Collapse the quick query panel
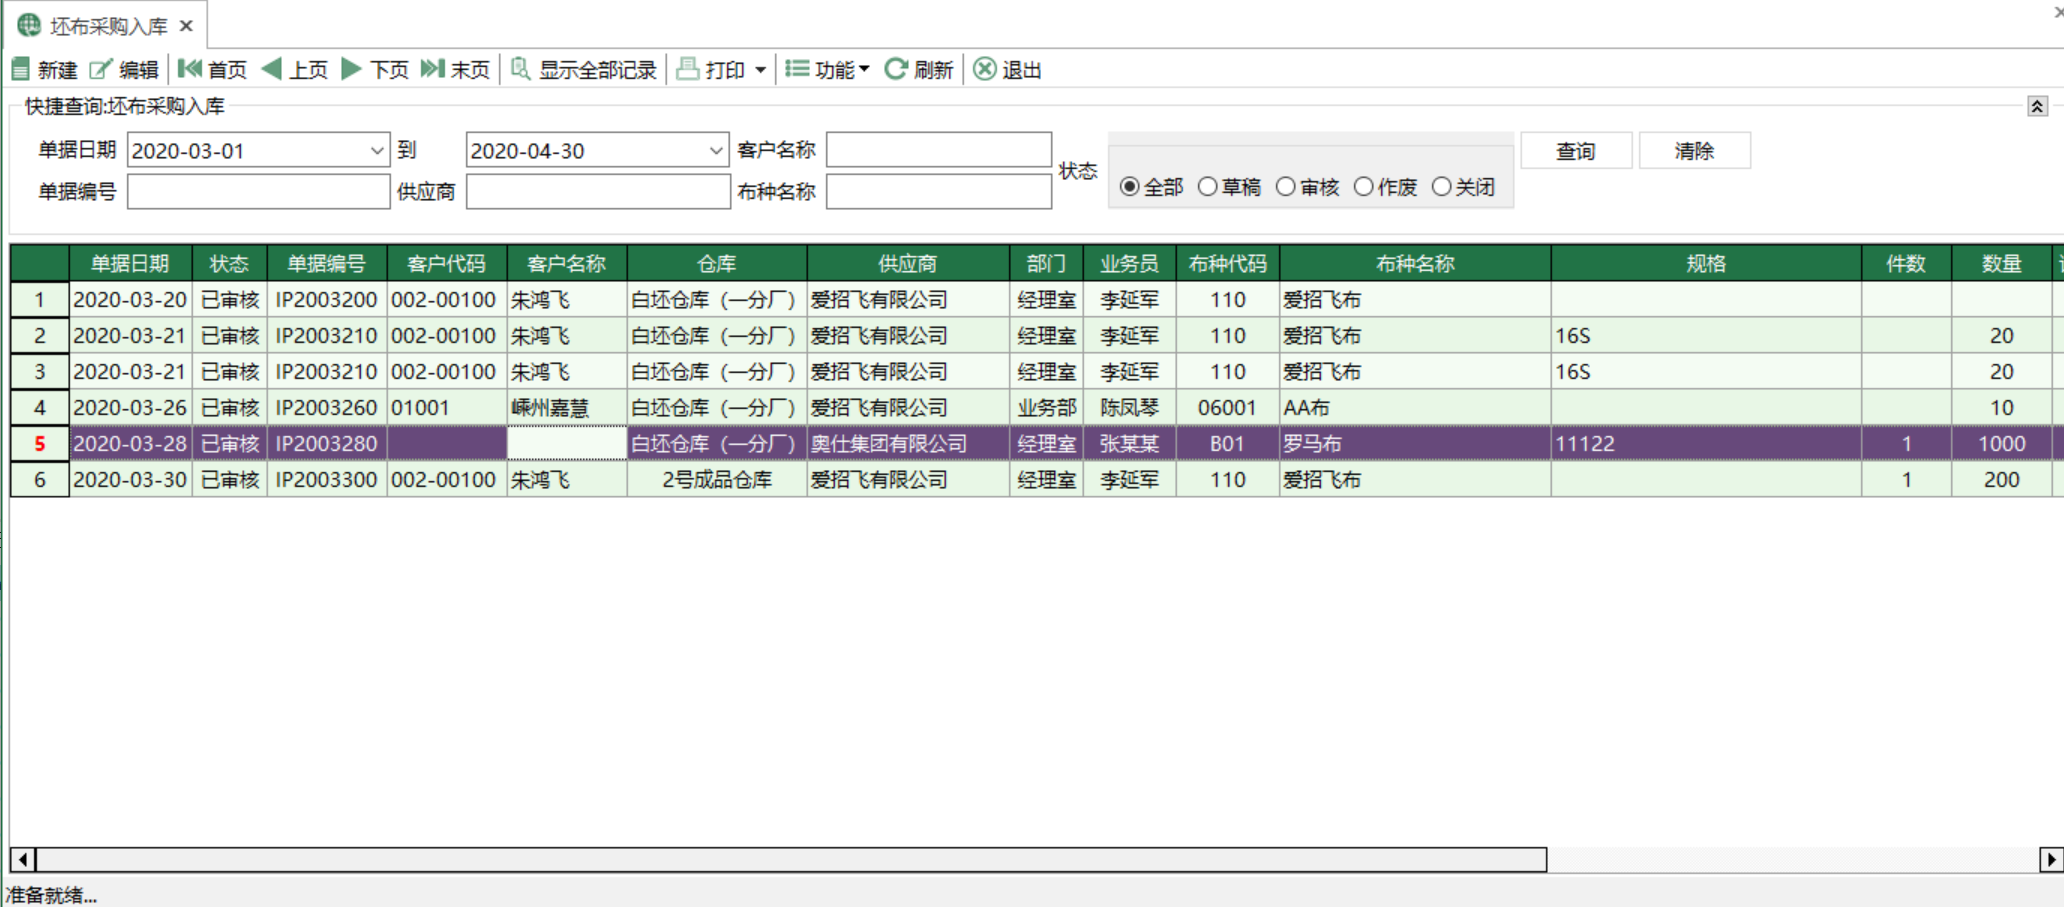2064x907 pixels. (x=2037, y=106)
